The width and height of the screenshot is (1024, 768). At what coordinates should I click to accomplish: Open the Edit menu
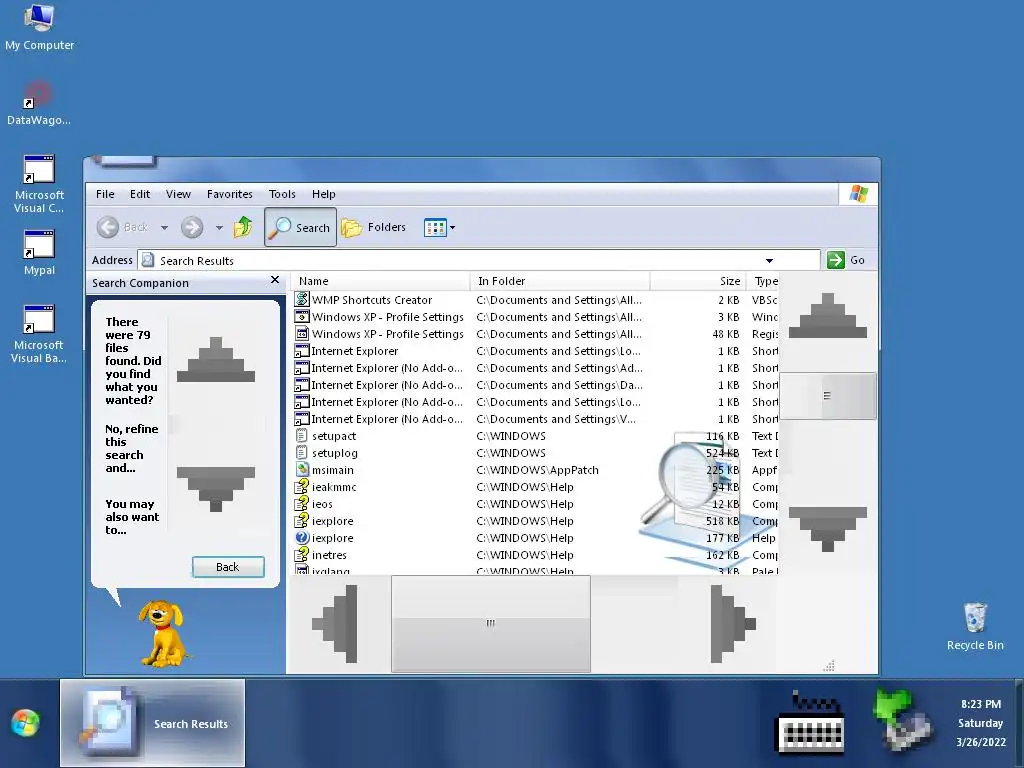click(x=140, y=194)
